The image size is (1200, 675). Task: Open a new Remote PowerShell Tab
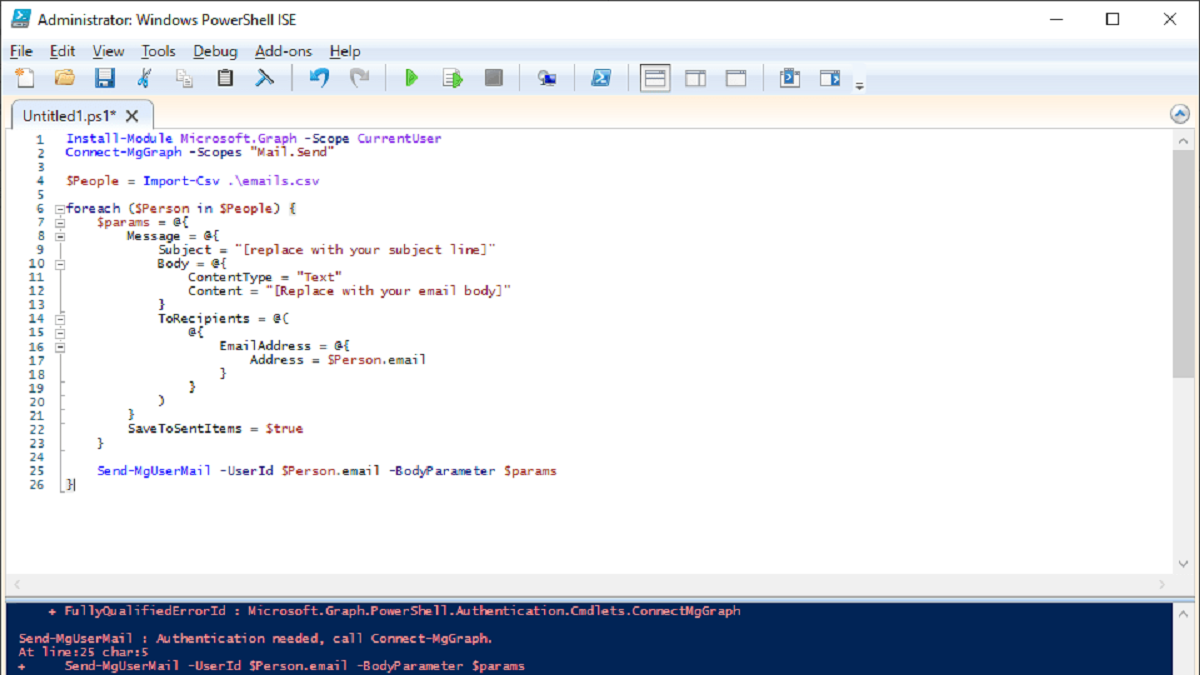click(546, 77)
